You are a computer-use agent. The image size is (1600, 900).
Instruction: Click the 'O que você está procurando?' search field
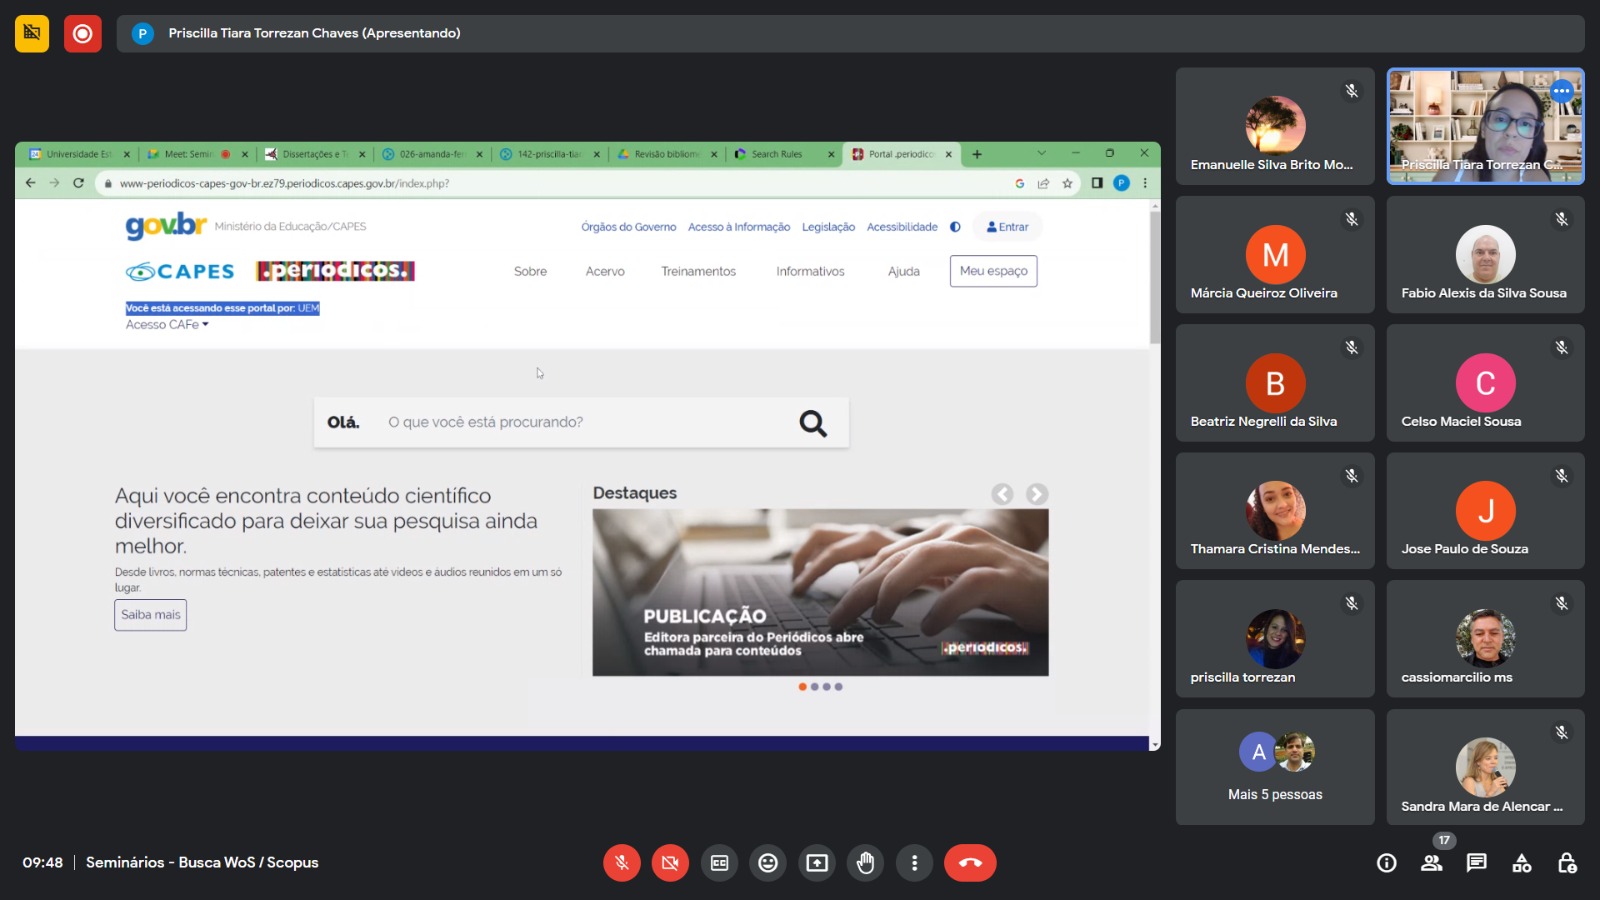[580, 423]
